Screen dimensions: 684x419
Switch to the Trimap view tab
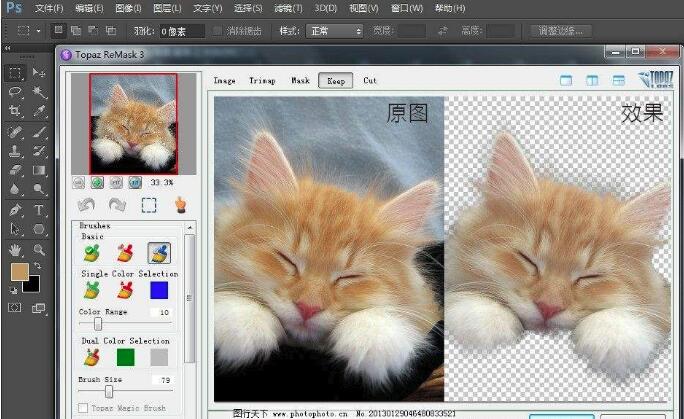pyautogui.click(x=263, y=80)
